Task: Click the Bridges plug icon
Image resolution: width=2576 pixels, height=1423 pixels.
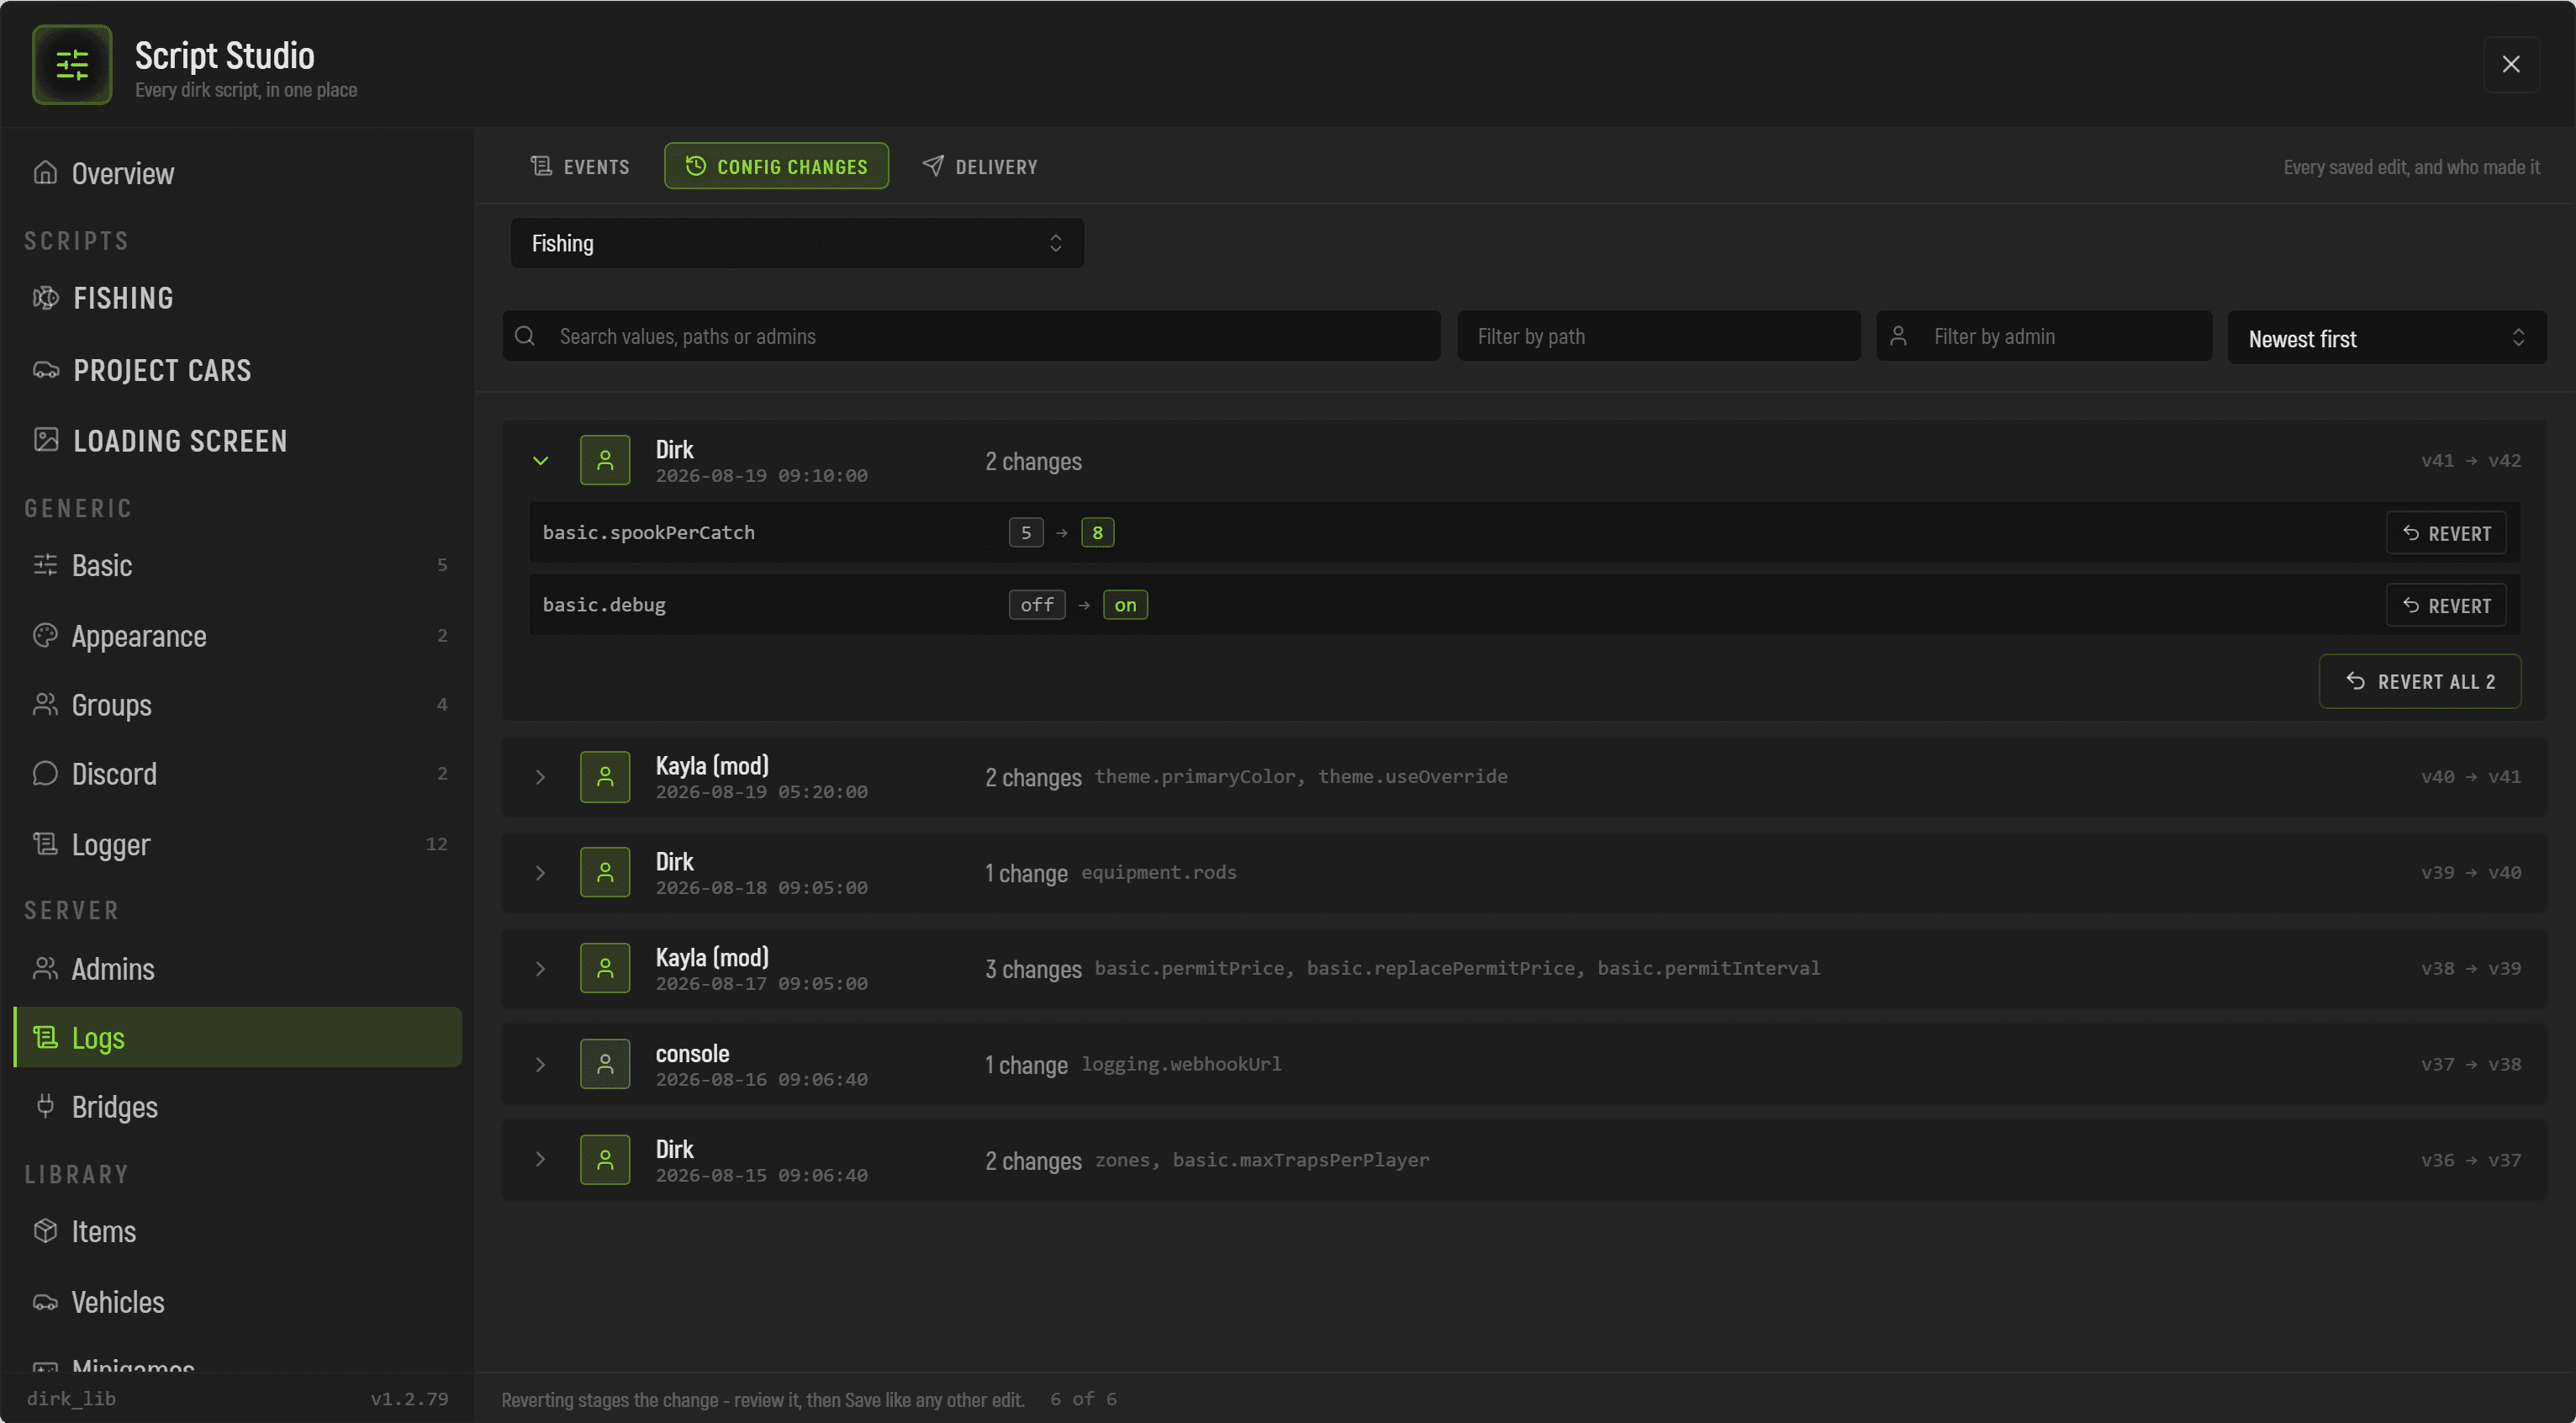Action: coord(45,1106)
